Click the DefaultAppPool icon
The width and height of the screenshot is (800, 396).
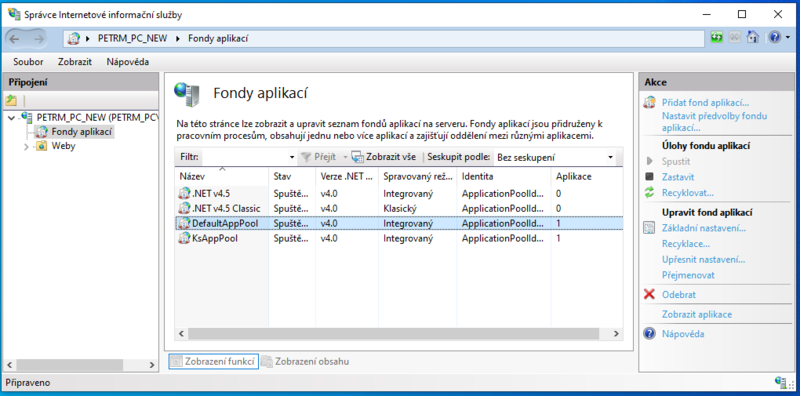tap(184, 224)
